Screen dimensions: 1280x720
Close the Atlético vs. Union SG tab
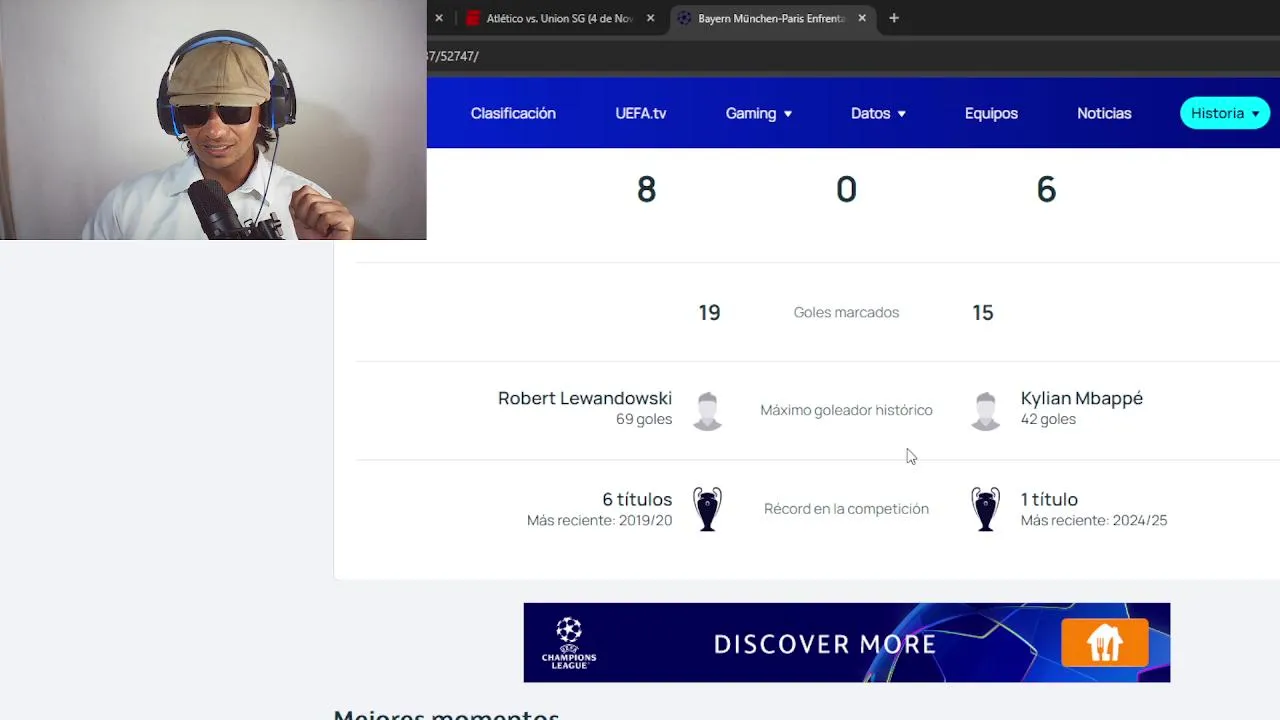coord(651,18)
